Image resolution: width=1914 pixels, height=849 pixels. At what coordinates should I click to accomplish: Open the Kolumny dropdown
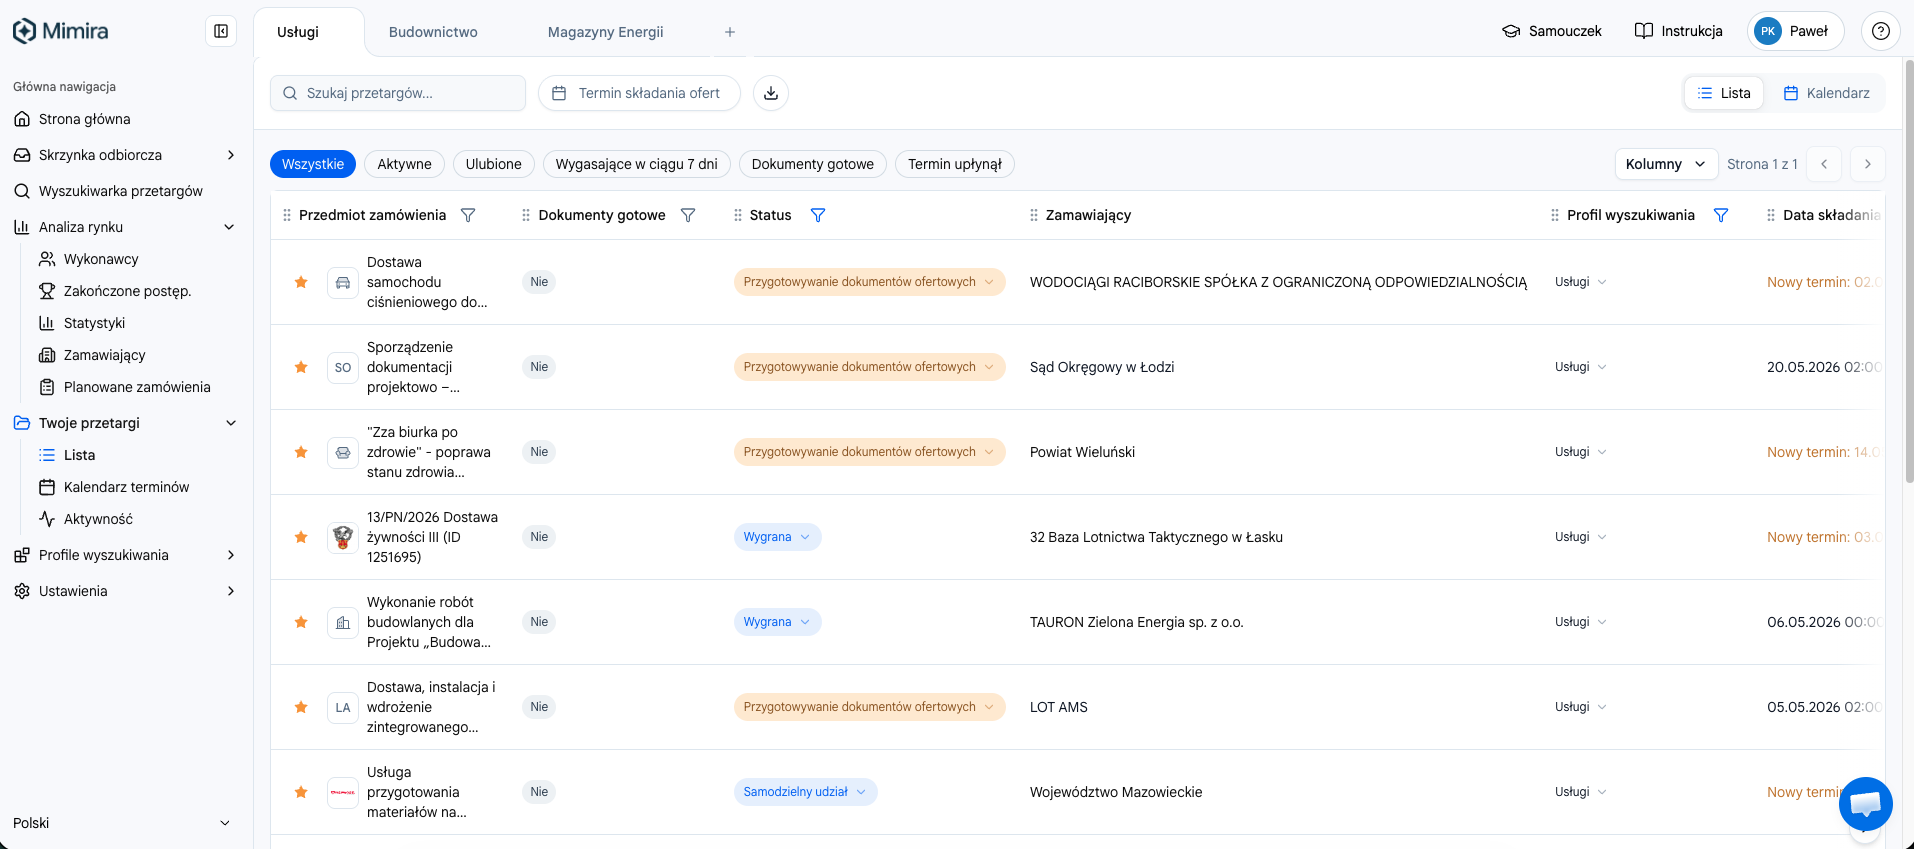[x=1666, y=164]
